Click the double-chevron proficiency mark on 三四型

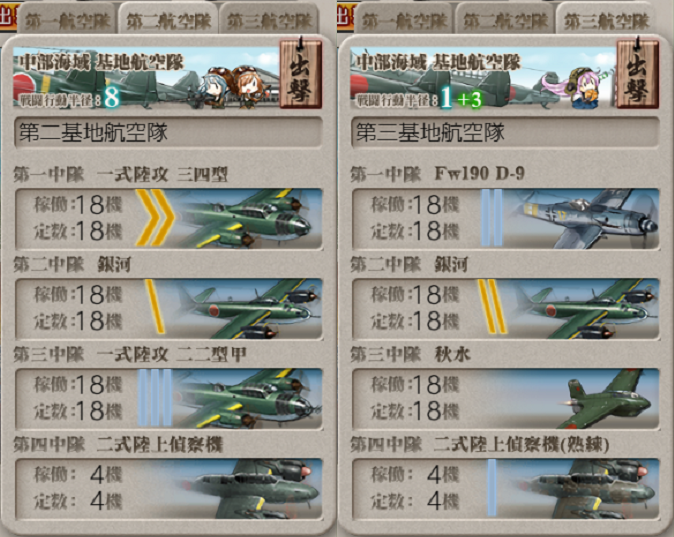(x=155, y=218)
